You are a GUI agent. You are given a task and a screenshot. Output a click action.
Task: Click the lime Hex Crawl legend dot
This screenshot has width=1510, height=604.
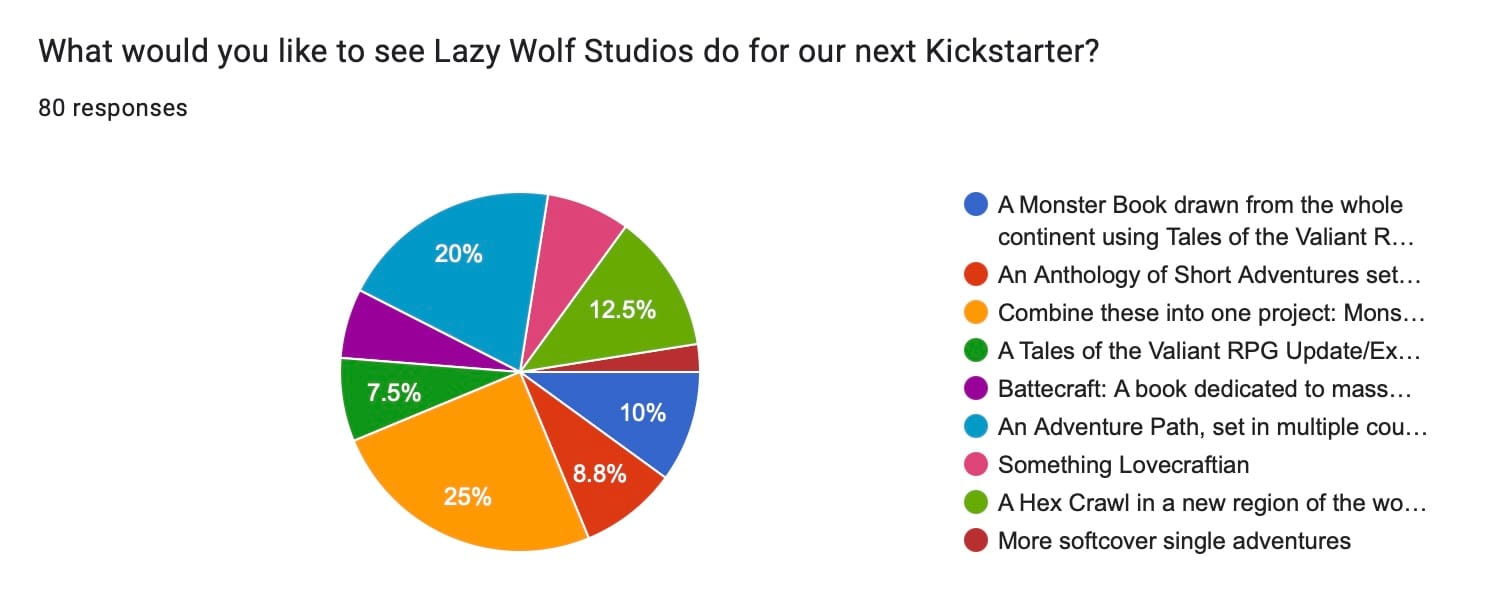click(976, 503)
